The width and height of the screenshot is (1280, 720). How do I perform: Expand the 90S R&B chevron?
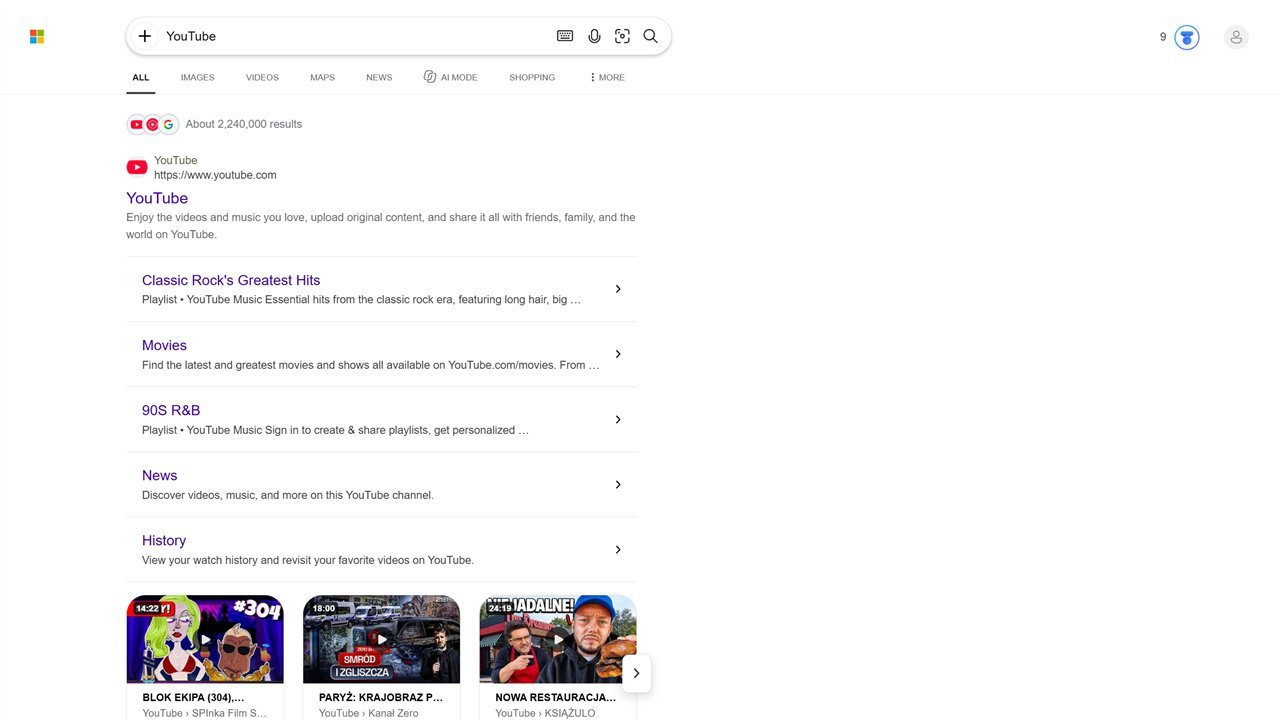coord(618,419)
